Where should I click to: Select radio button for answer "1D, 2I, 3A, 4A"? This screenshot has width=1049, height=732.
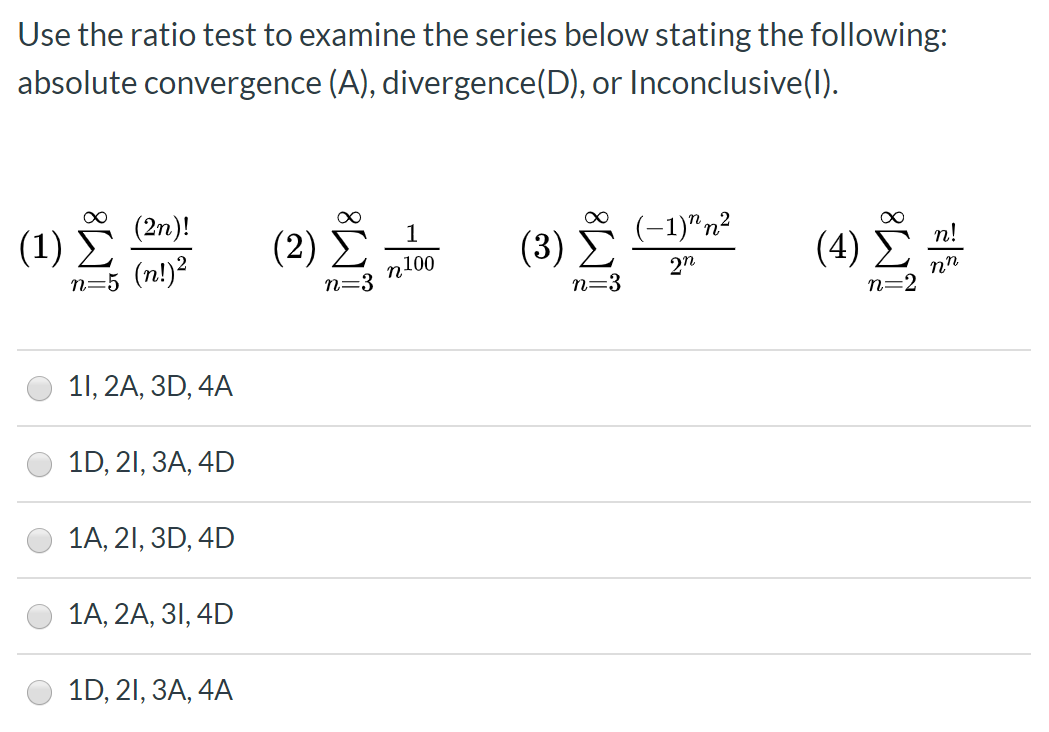click(39, 691)
